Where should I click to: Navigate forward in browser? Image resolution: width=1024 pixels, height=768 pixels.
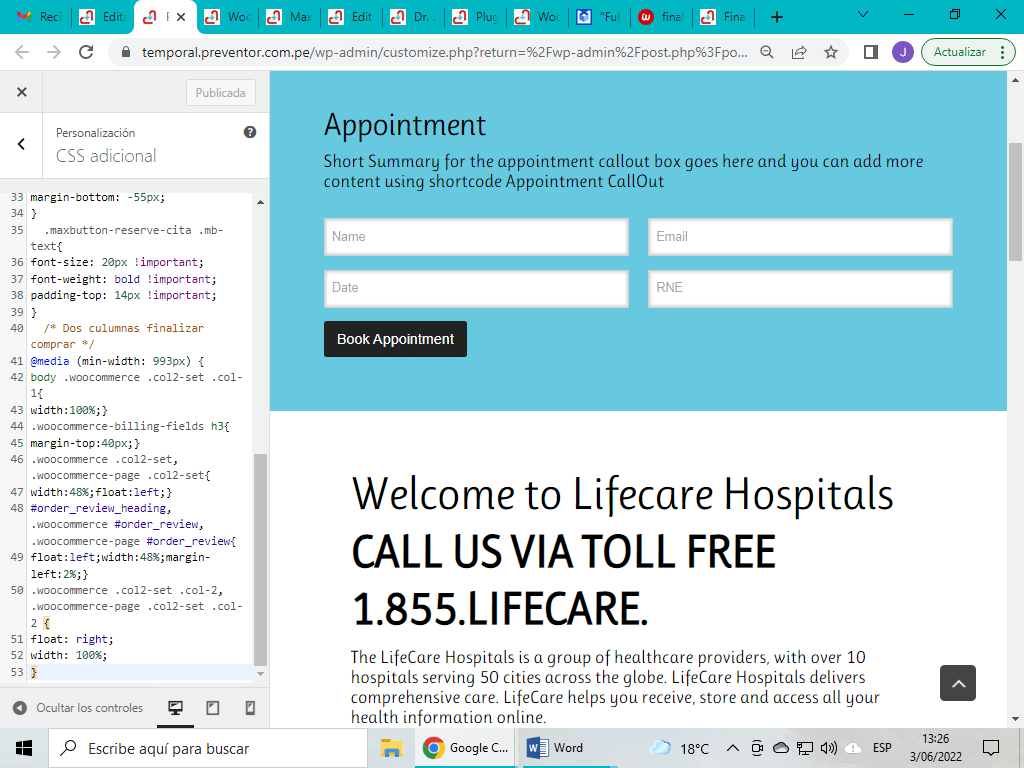point(54,52)
